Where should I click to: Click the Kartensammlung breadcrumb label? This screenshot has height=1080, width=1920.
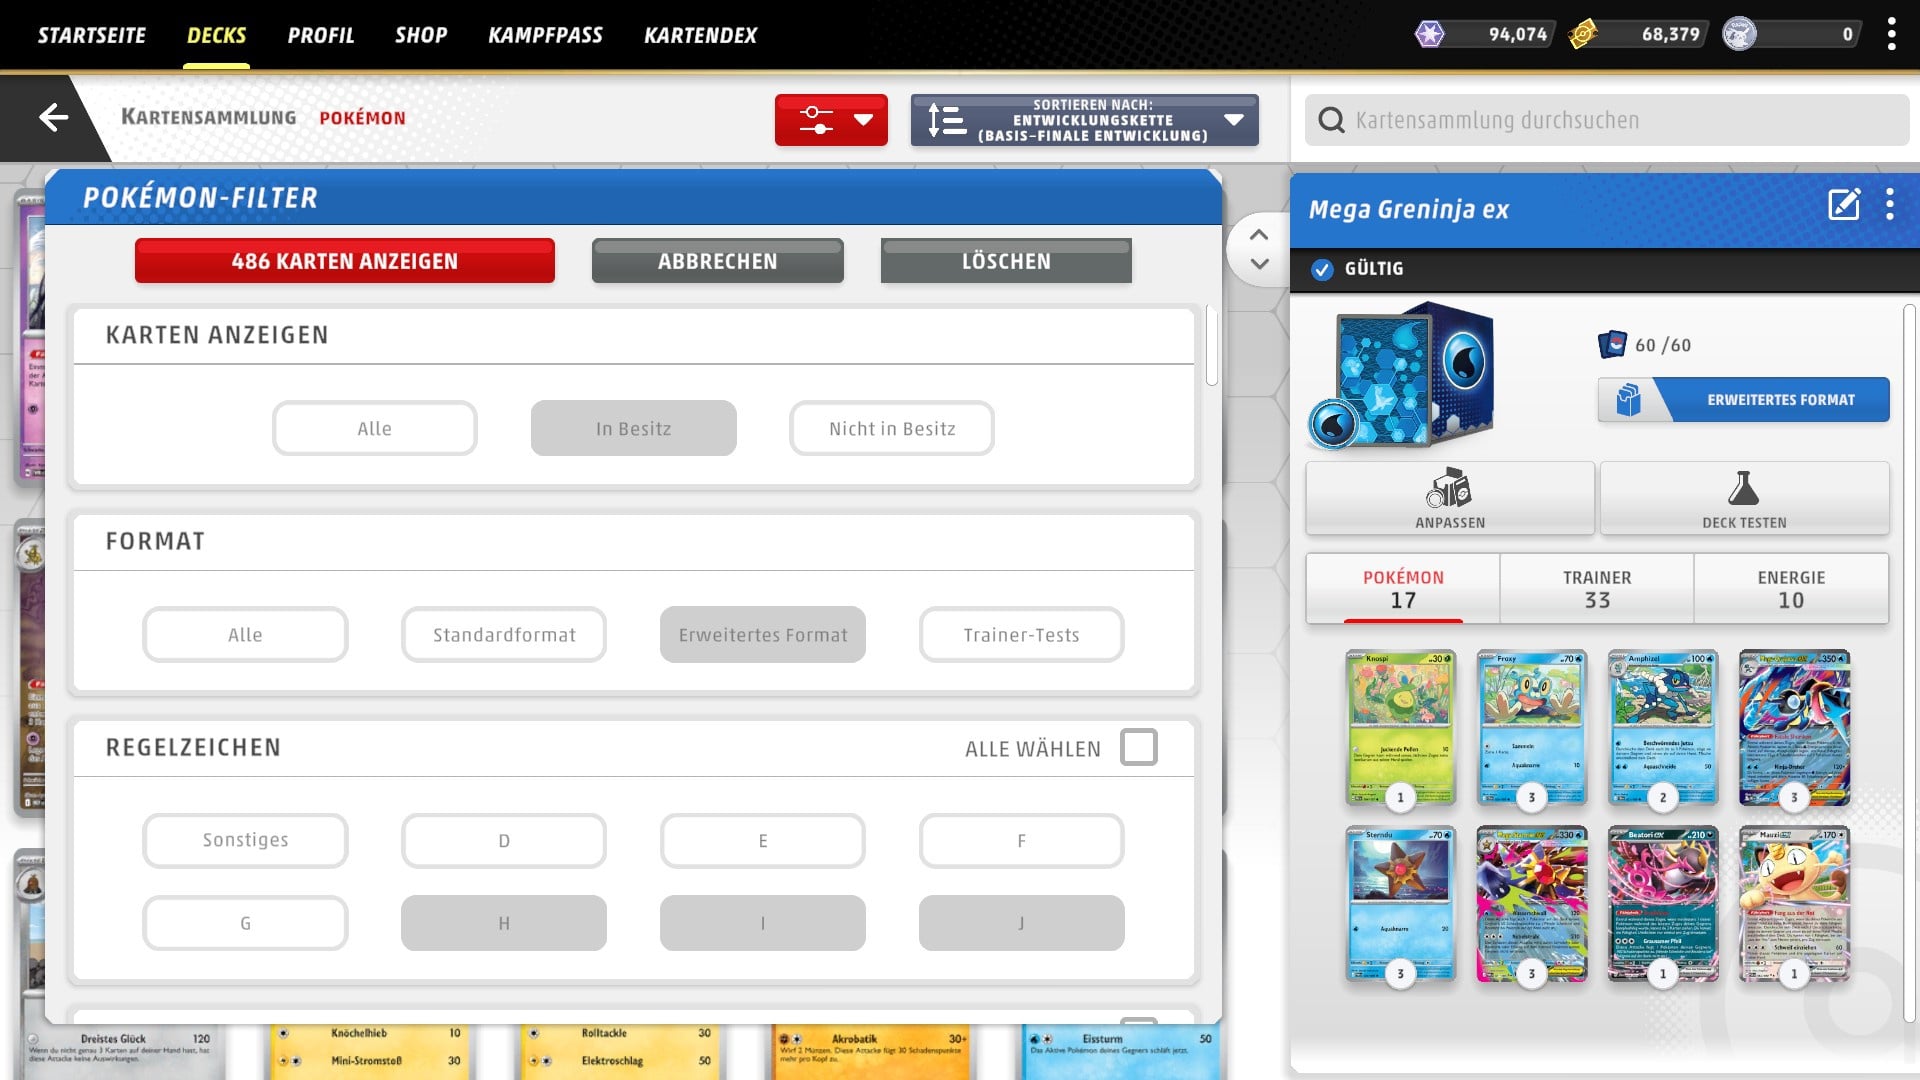(x=208, y=117)
